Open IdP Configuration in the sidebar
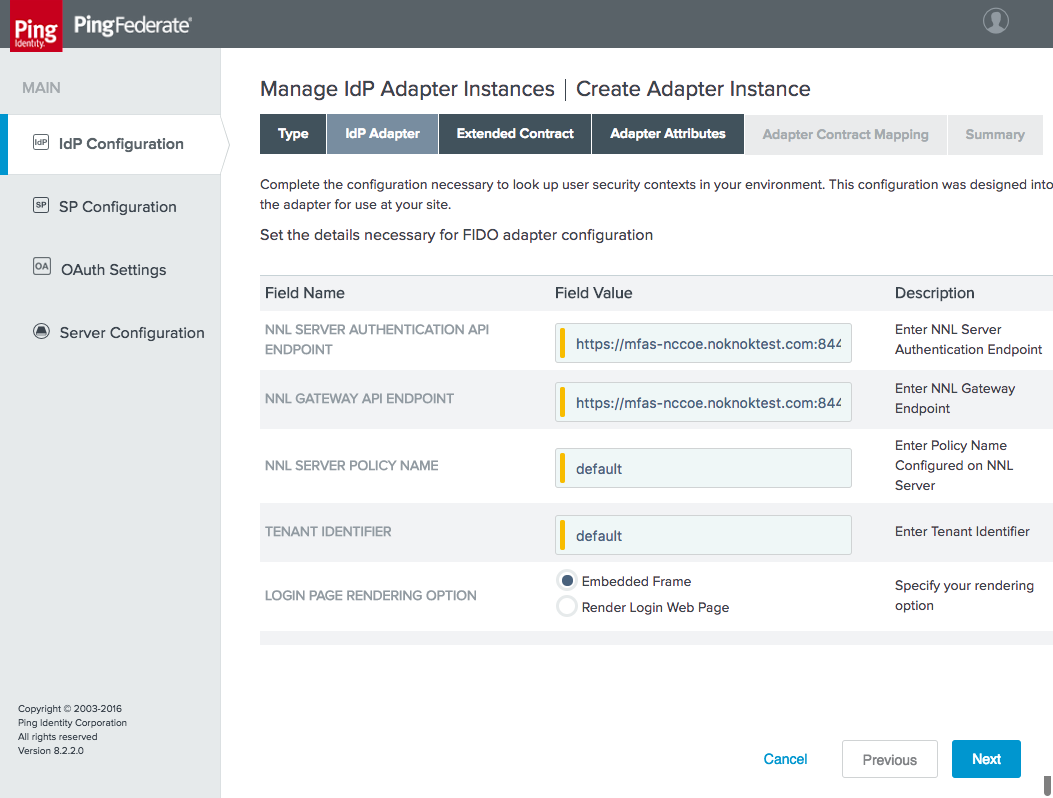Viewport: 1053px width, 798px height. tap(114, 144)
